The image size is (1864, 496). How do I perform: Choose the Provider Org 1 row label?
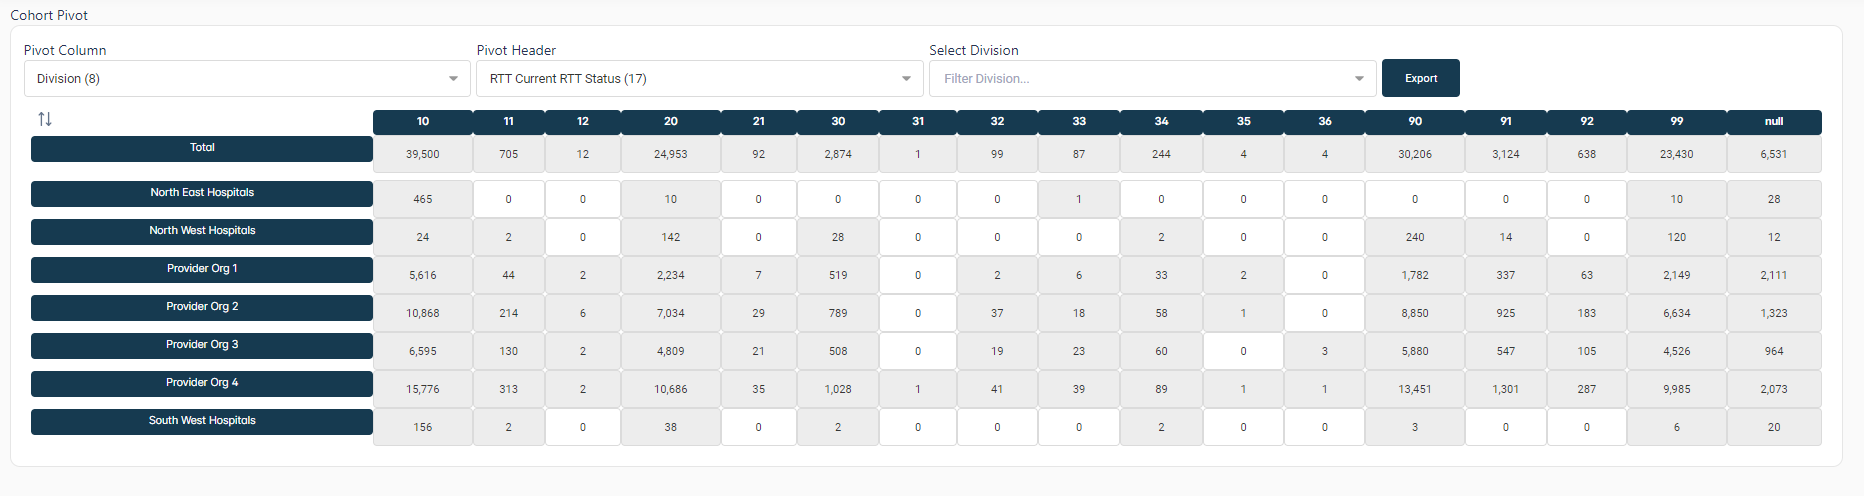202,269
